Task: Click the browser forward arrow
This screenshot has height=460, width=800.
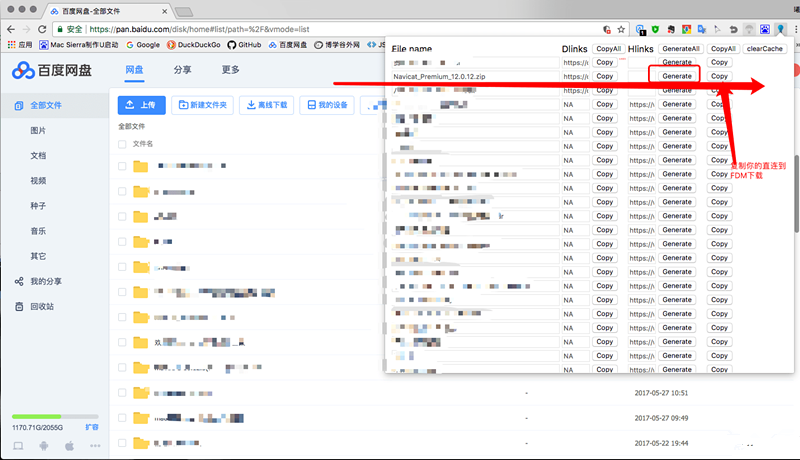Action: (x=27, y=30)
